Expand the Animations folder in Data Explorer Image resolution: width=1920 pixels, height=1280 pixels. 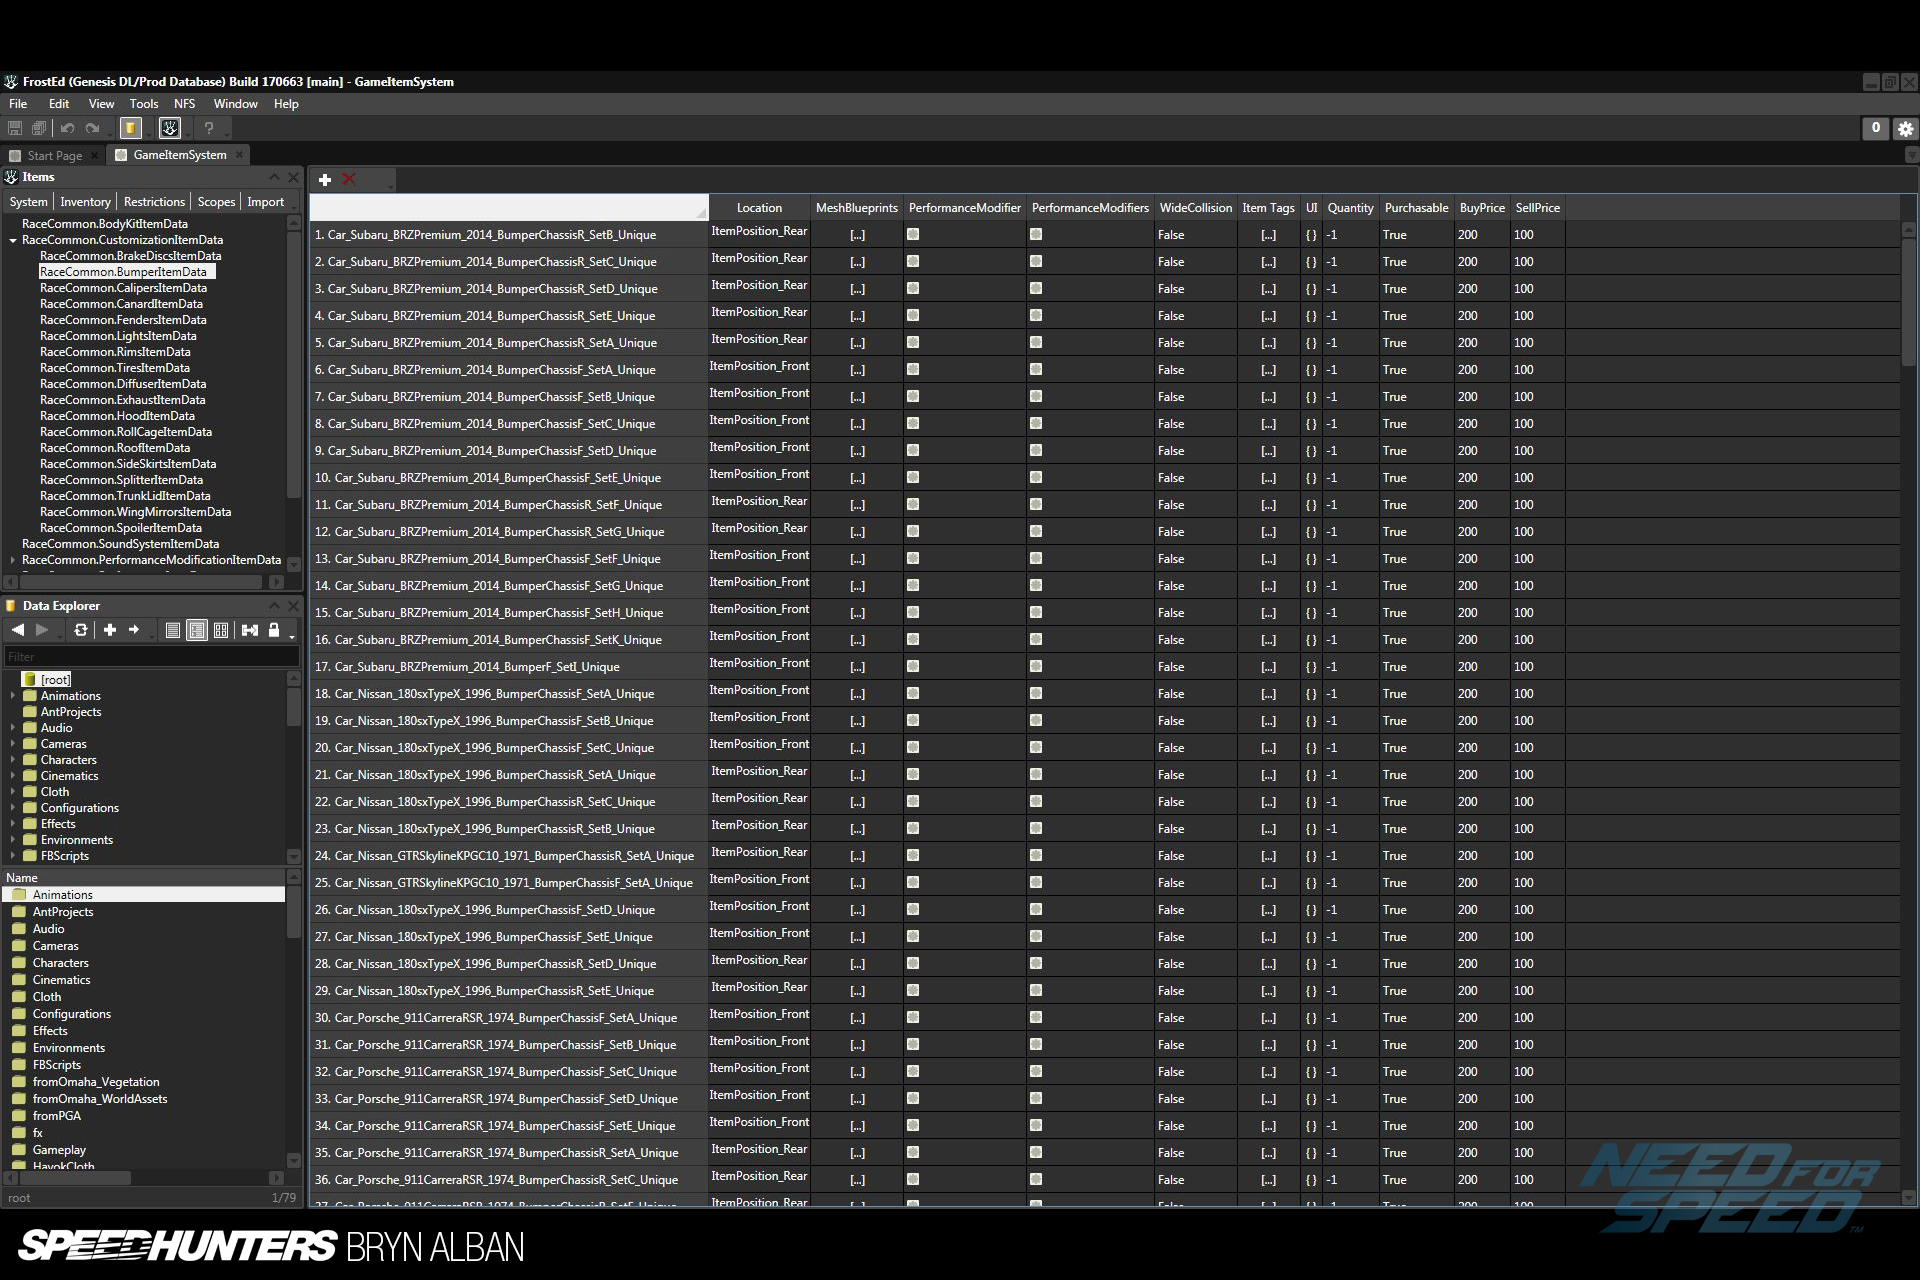pos(13,696)
